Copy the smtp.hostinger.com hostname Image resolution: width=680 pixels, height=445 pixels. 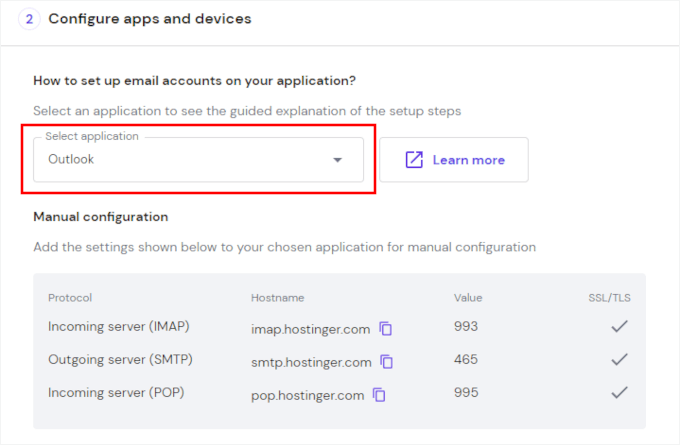pos(387,362)
